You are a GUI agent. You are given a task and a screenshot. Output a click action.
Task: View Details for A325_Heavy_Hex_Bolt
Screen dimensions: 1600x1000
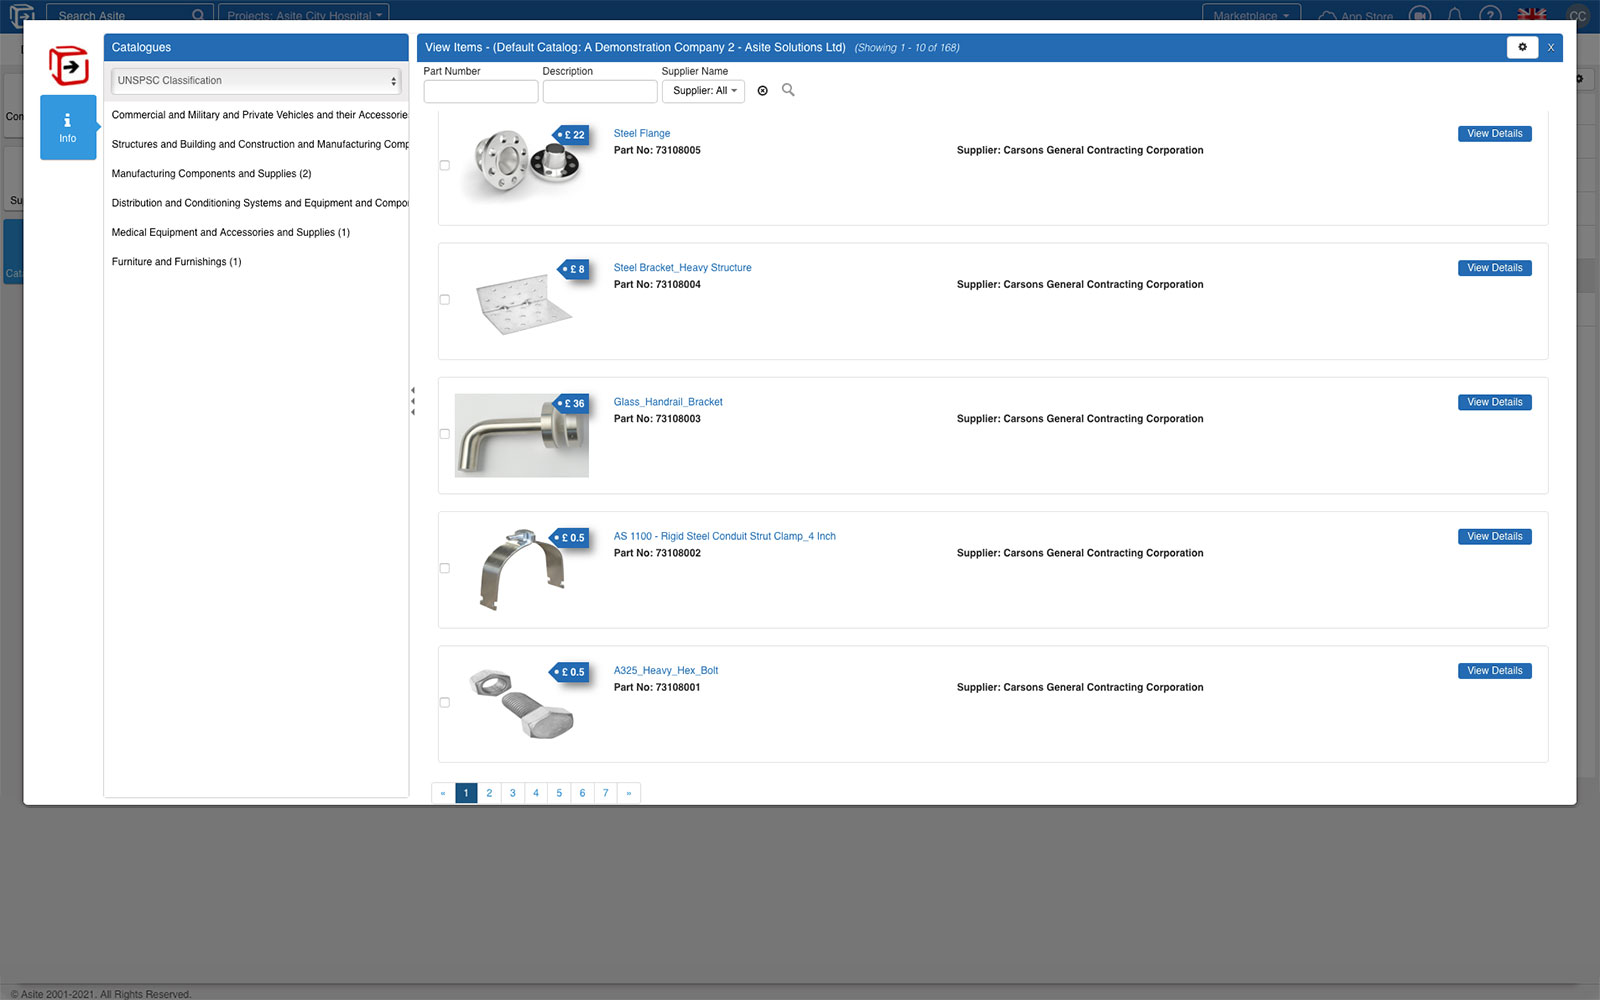(x=1495, y=671)
